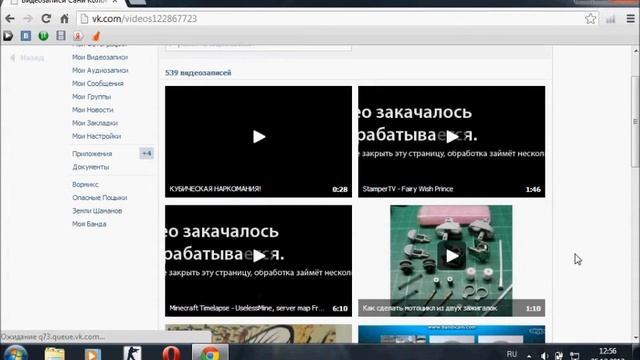Open the blue bandicam video thumbnail
The height and width of the screenshot is (360, 640).
coord(451,334)
